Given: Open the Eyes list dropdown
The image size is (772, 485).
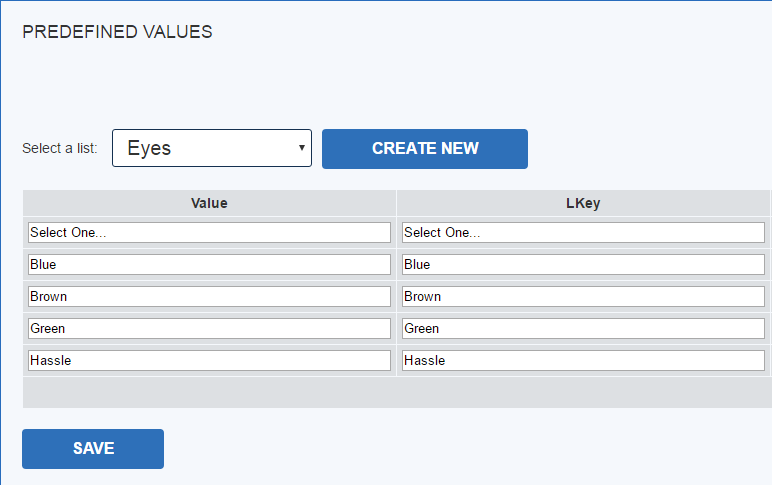Looking at the screenshot, I should [x=212, y=148].
